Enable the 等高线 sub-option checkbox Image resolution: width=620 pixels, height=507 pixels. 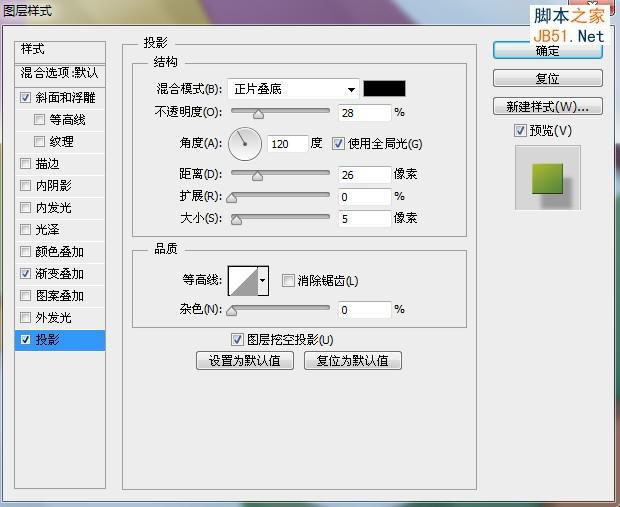point(39,119)
